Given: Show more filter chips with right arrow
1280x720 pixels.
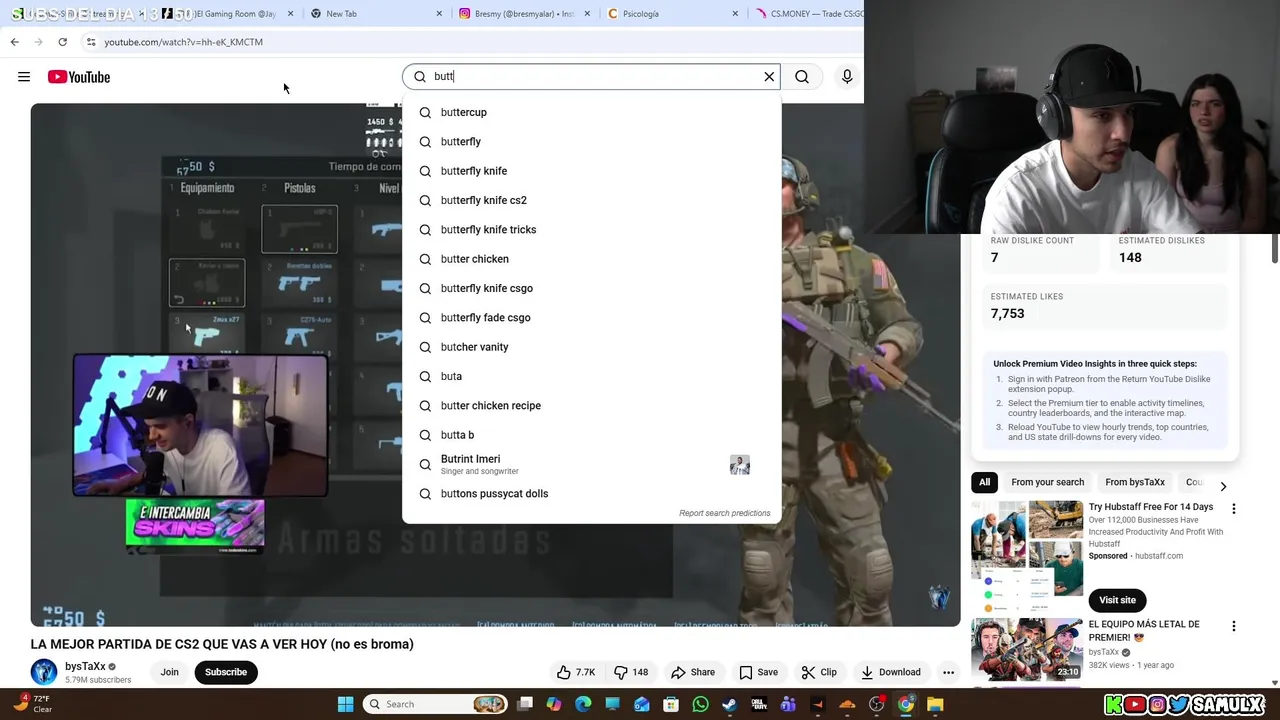Looking at the screenshot, I should [x=1223, y=486].
